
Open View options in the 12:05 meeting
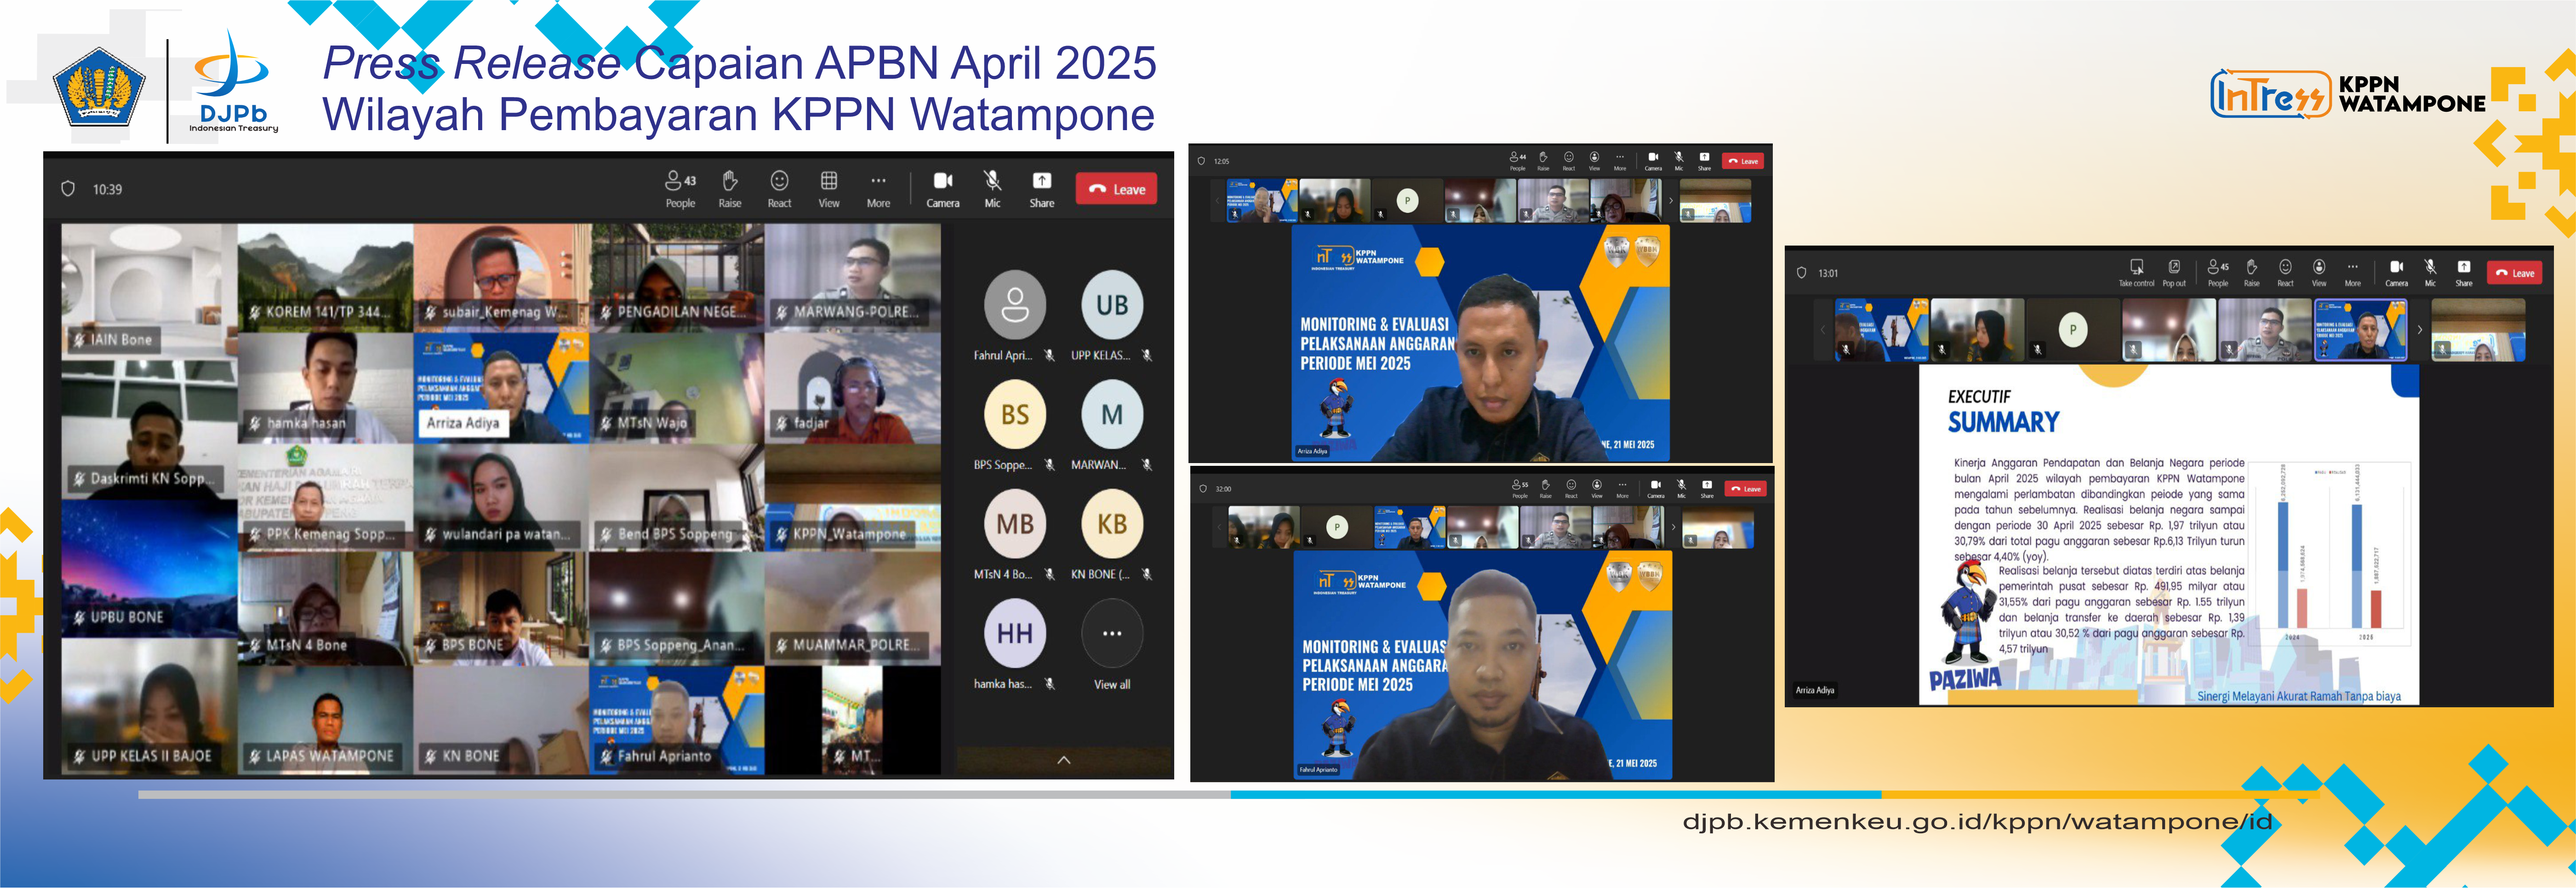click(1595, 161)
